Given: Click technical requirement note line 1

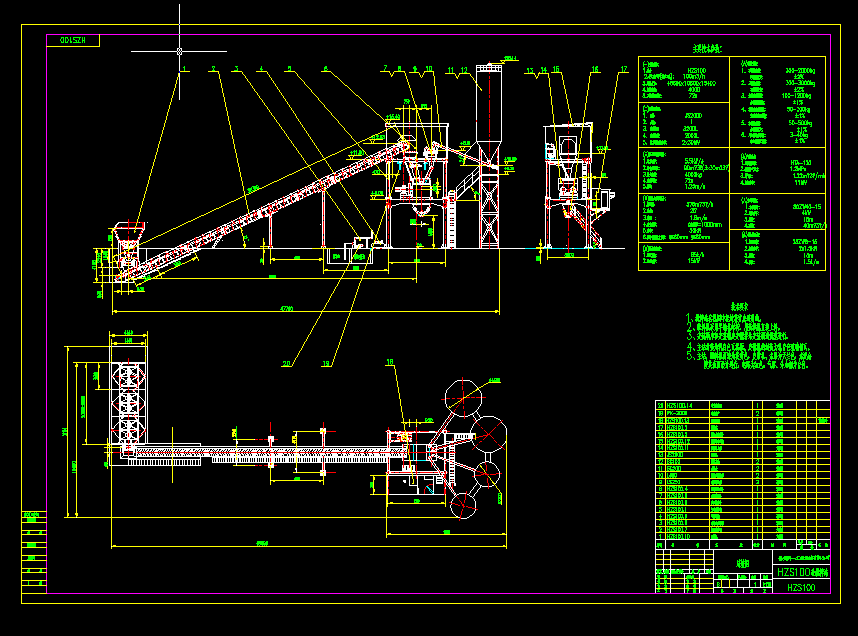Looking at the screenshot, I should [723, 318].
